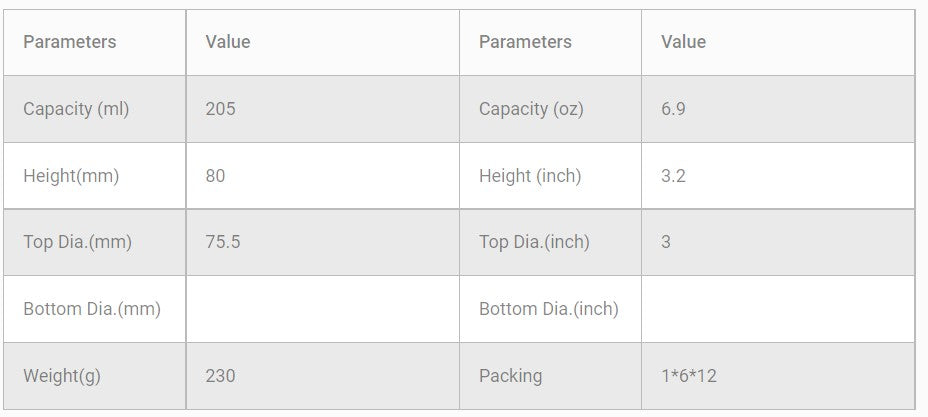Click the 75.5 diameter value

pyautogui.click(x=222, y=242)
